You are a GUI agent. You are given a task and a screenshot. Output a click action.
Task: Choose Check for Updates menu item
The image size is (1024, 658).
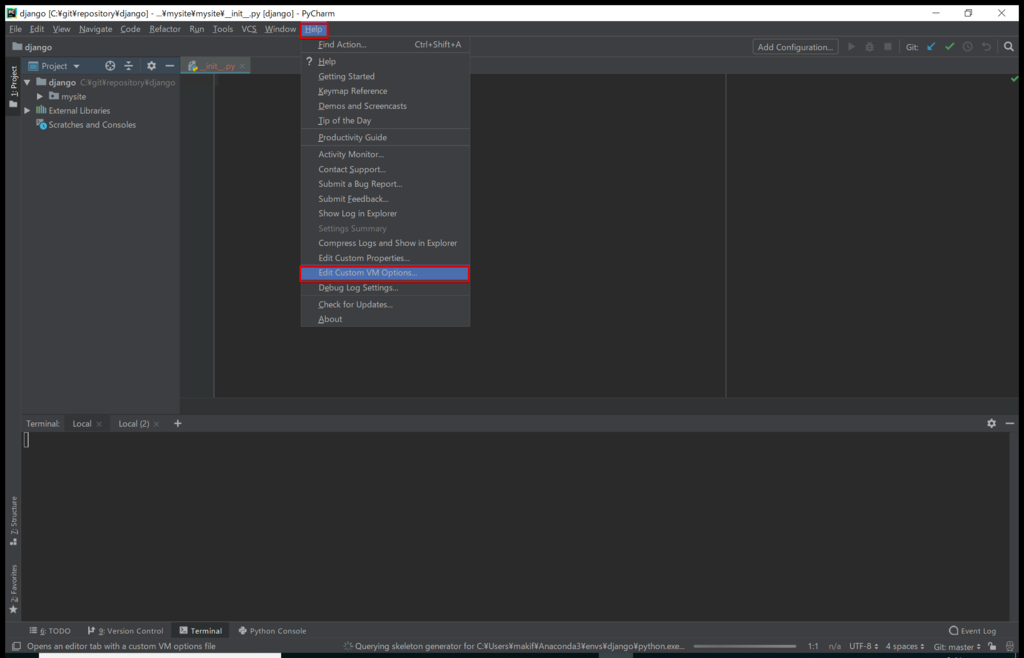click(x=385, y=305)
